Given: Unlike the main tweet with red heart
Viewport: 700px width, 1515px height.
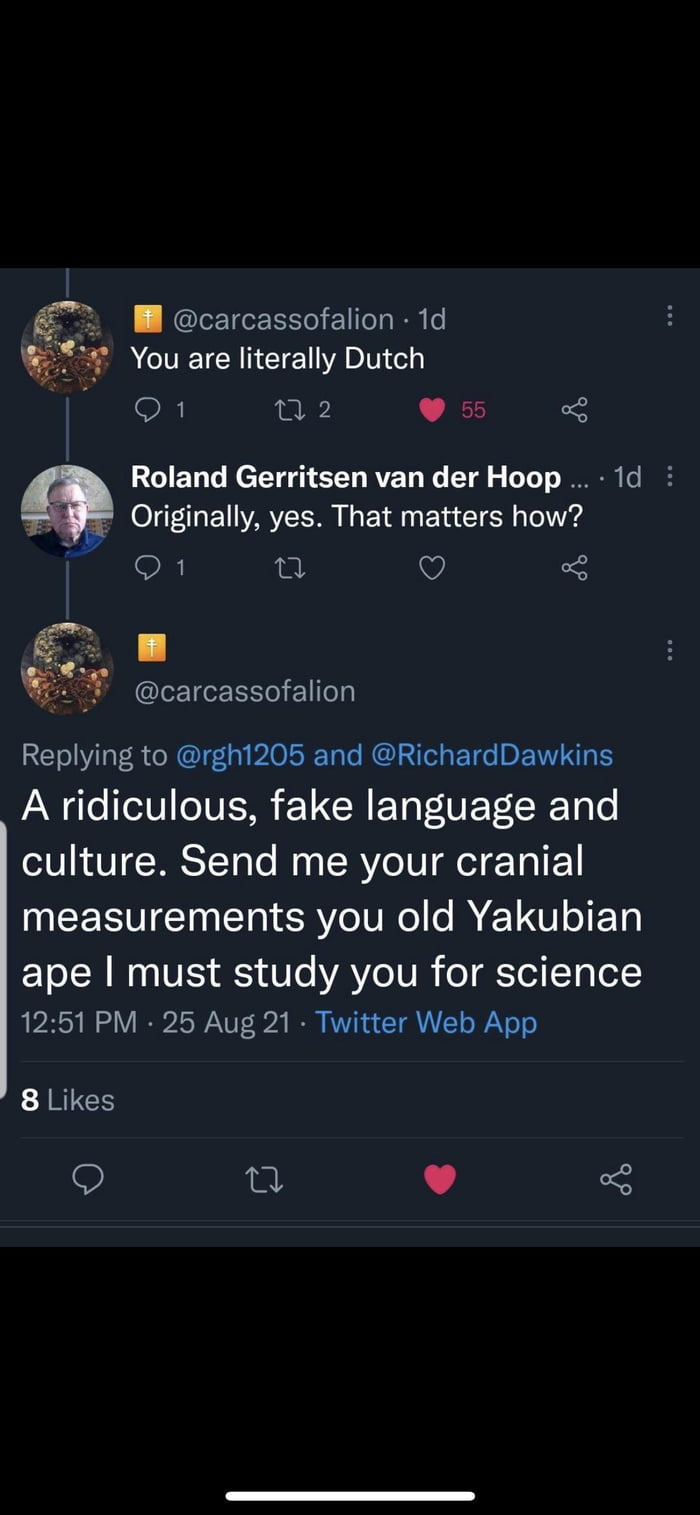Looking at the screenshot, I should tap(440, 1180).
